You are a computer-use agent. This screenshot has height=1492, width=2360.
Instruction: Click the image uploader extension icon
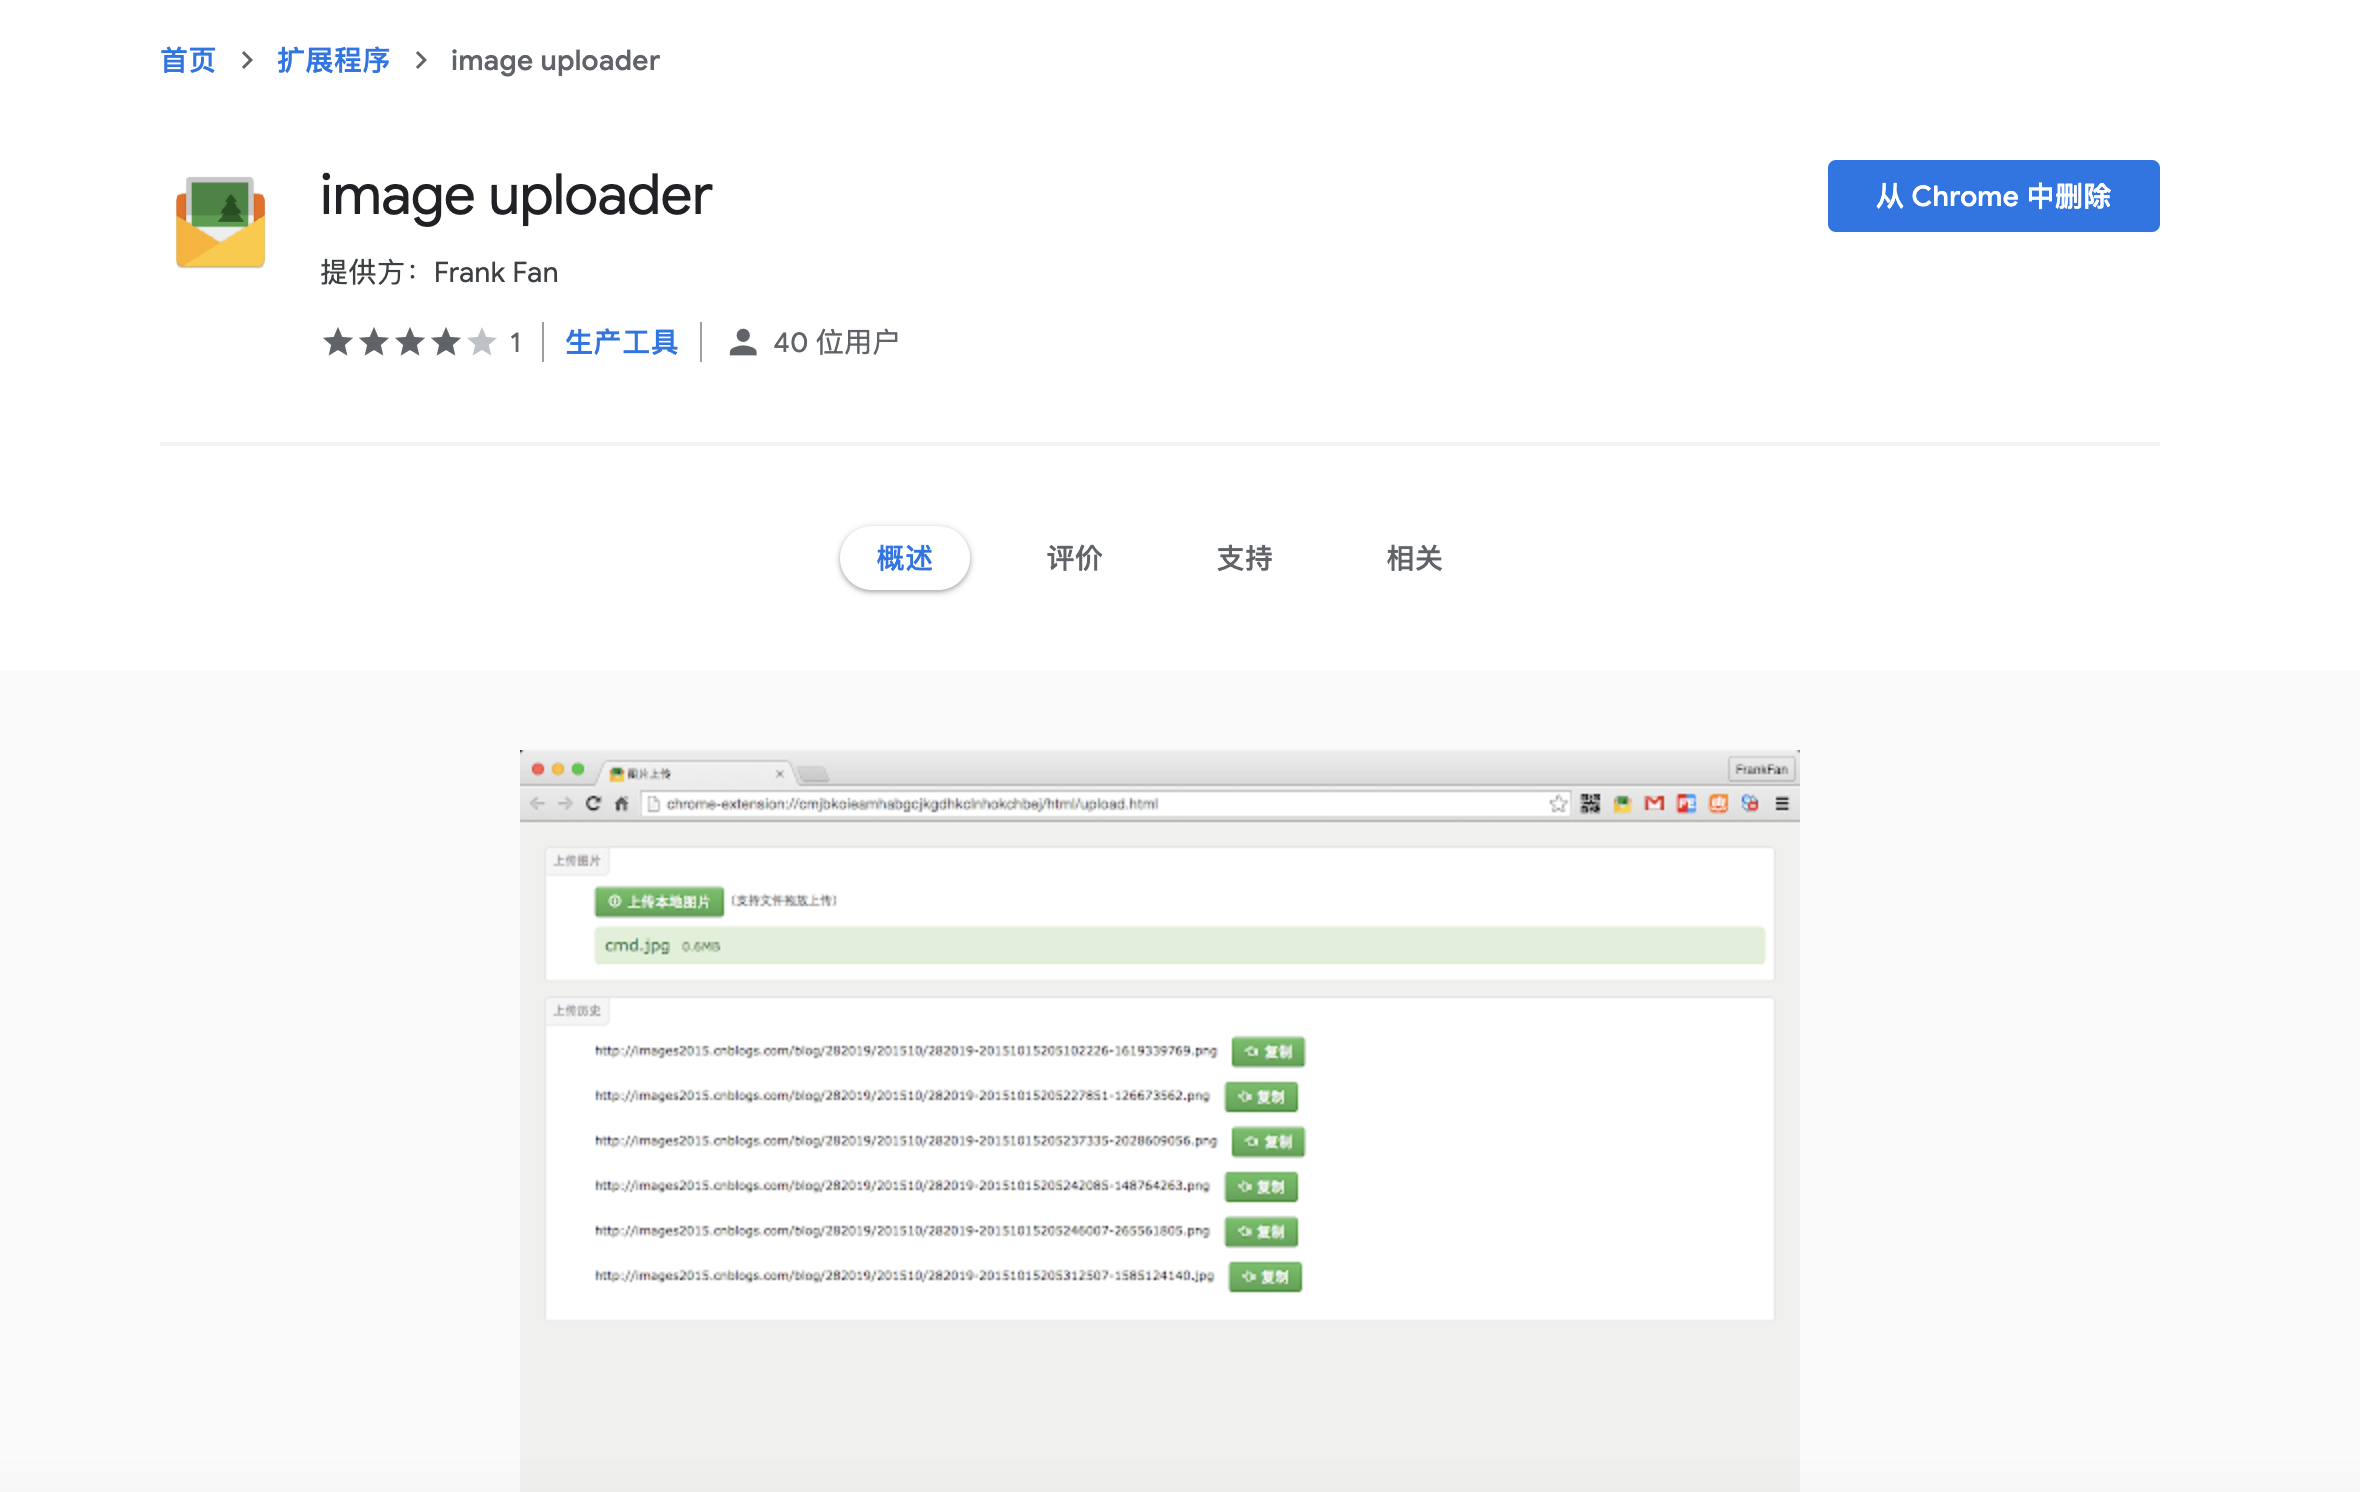[x=221, y=222]
